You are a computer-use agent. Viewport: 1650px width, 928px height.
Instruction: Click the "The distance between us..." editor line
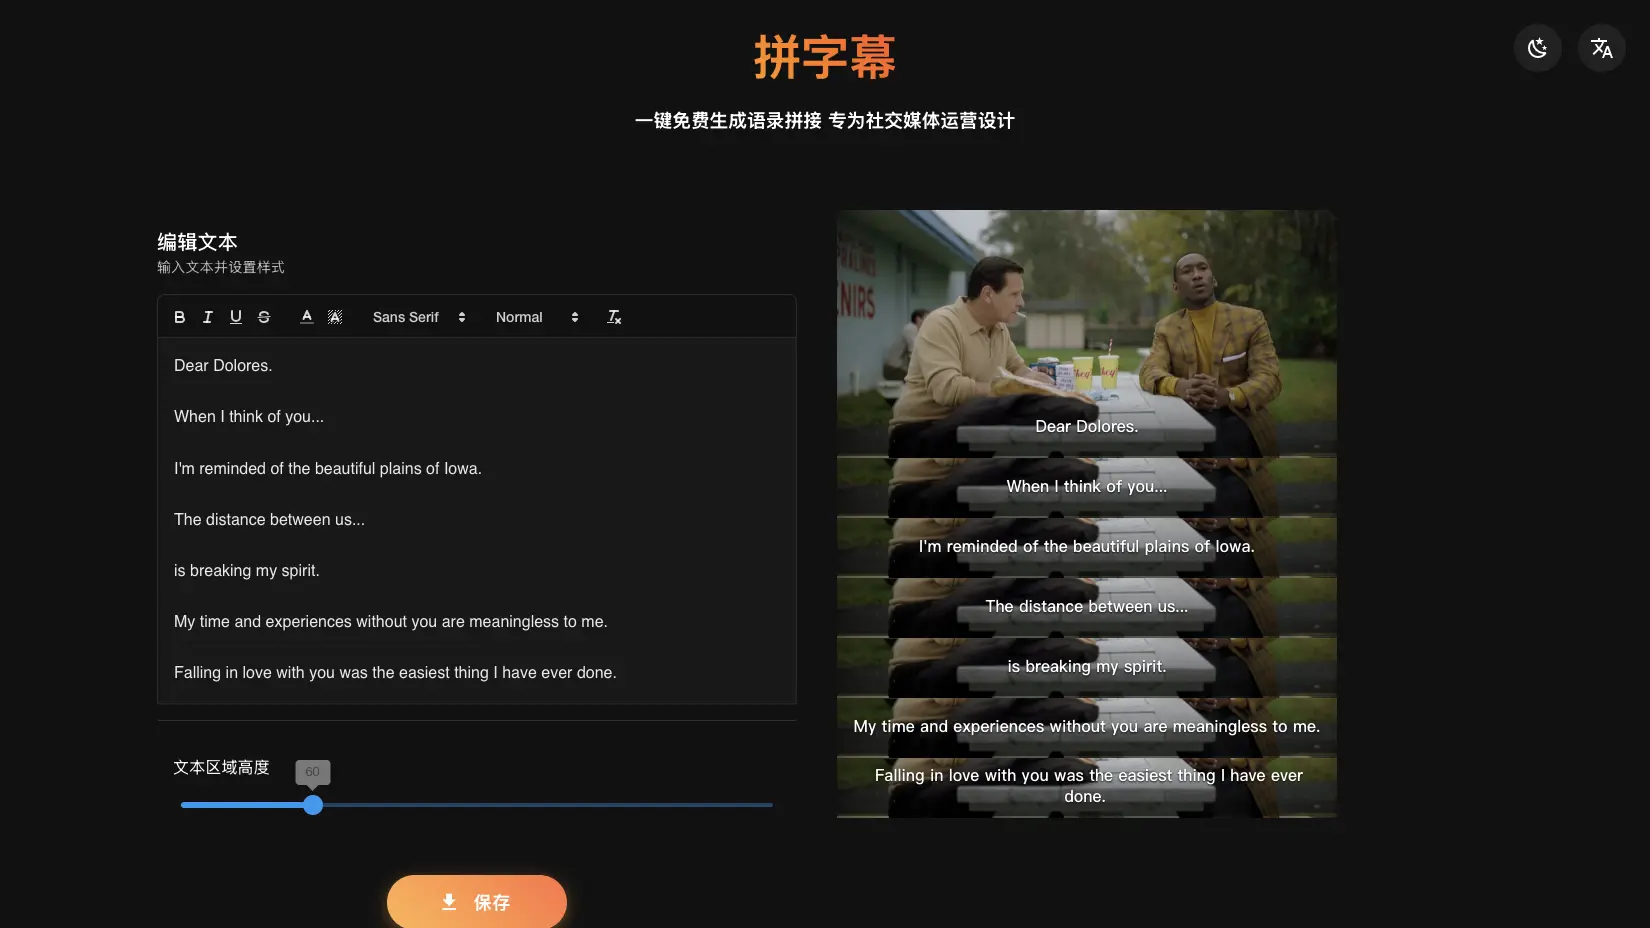coord(269,520)
